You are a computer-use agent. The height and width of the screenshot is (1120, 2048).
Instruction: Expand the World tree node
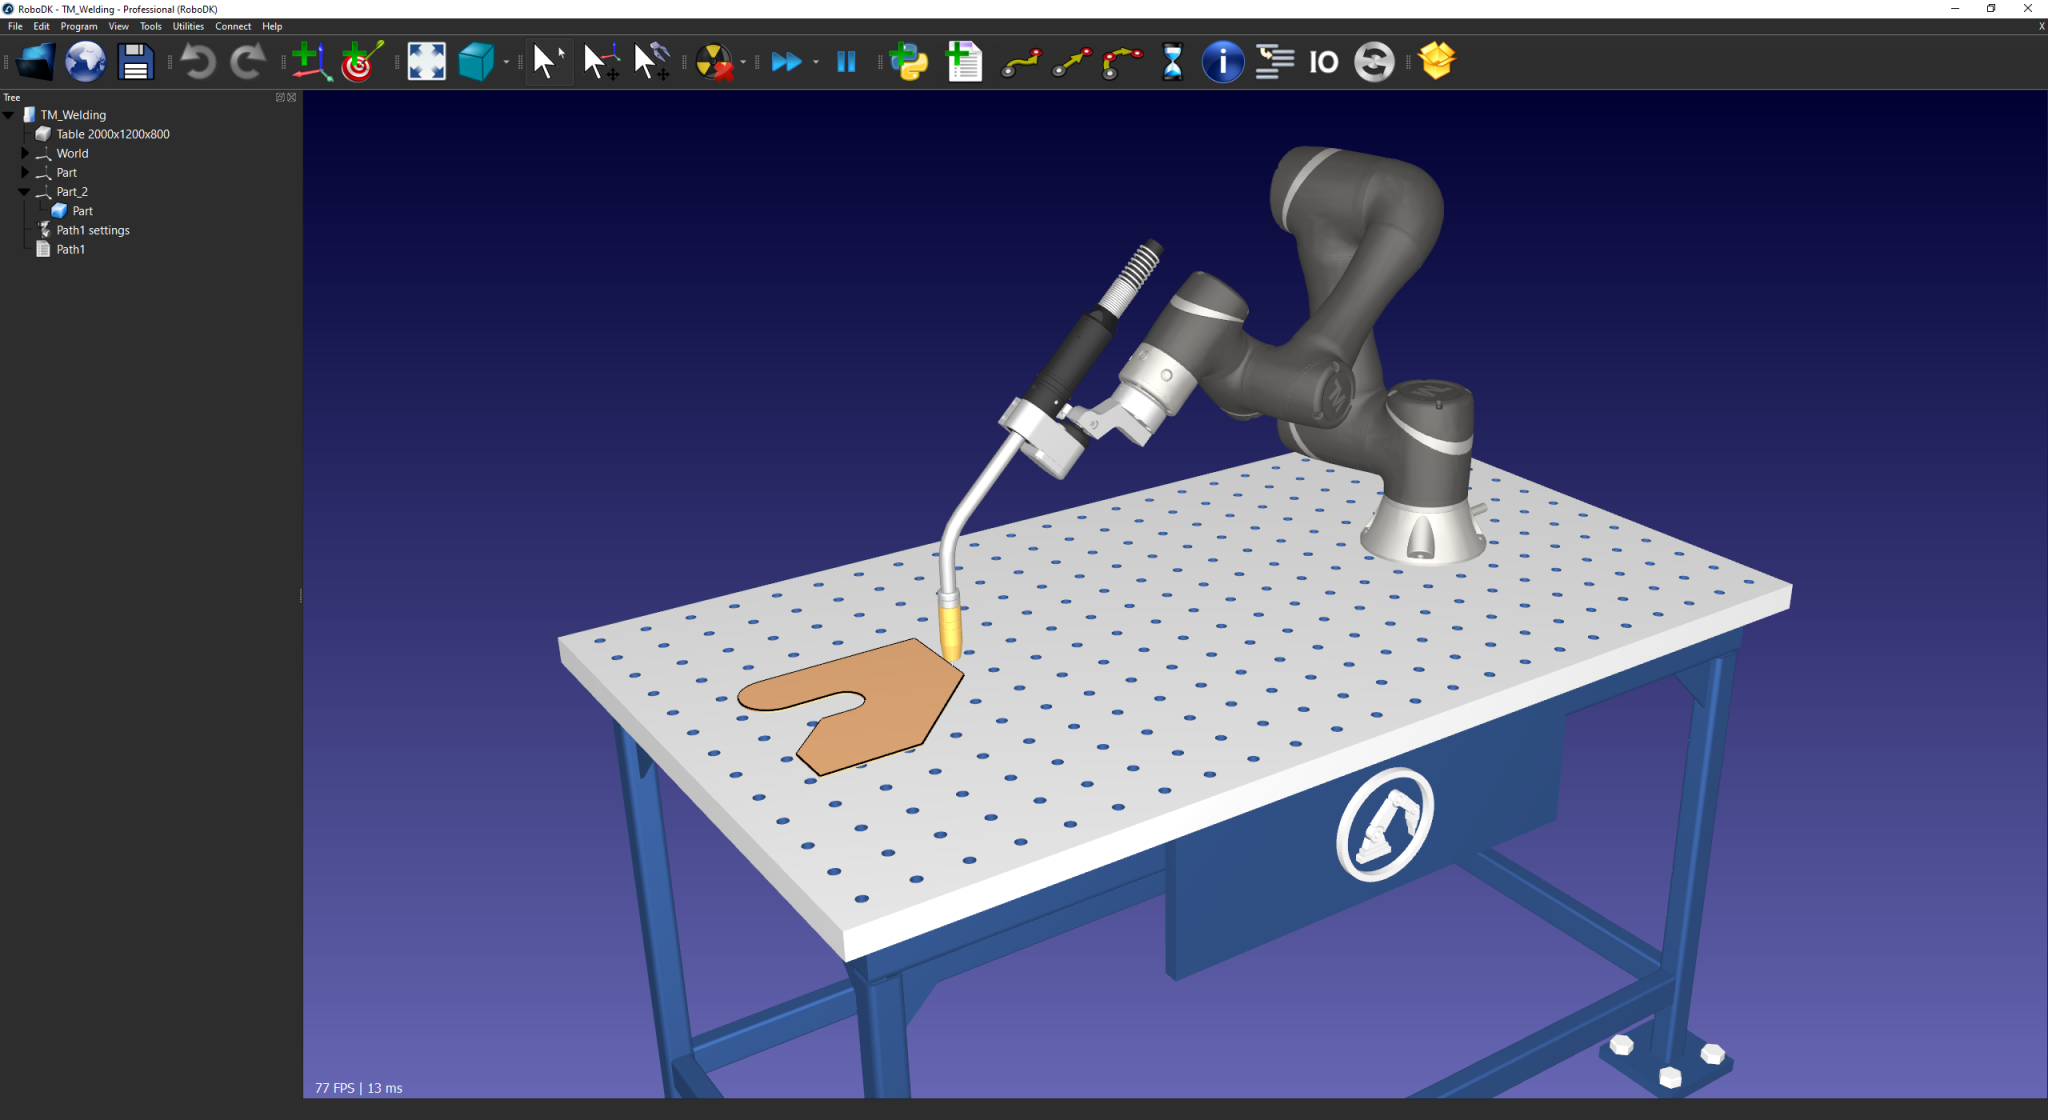(x=24, y=153)
